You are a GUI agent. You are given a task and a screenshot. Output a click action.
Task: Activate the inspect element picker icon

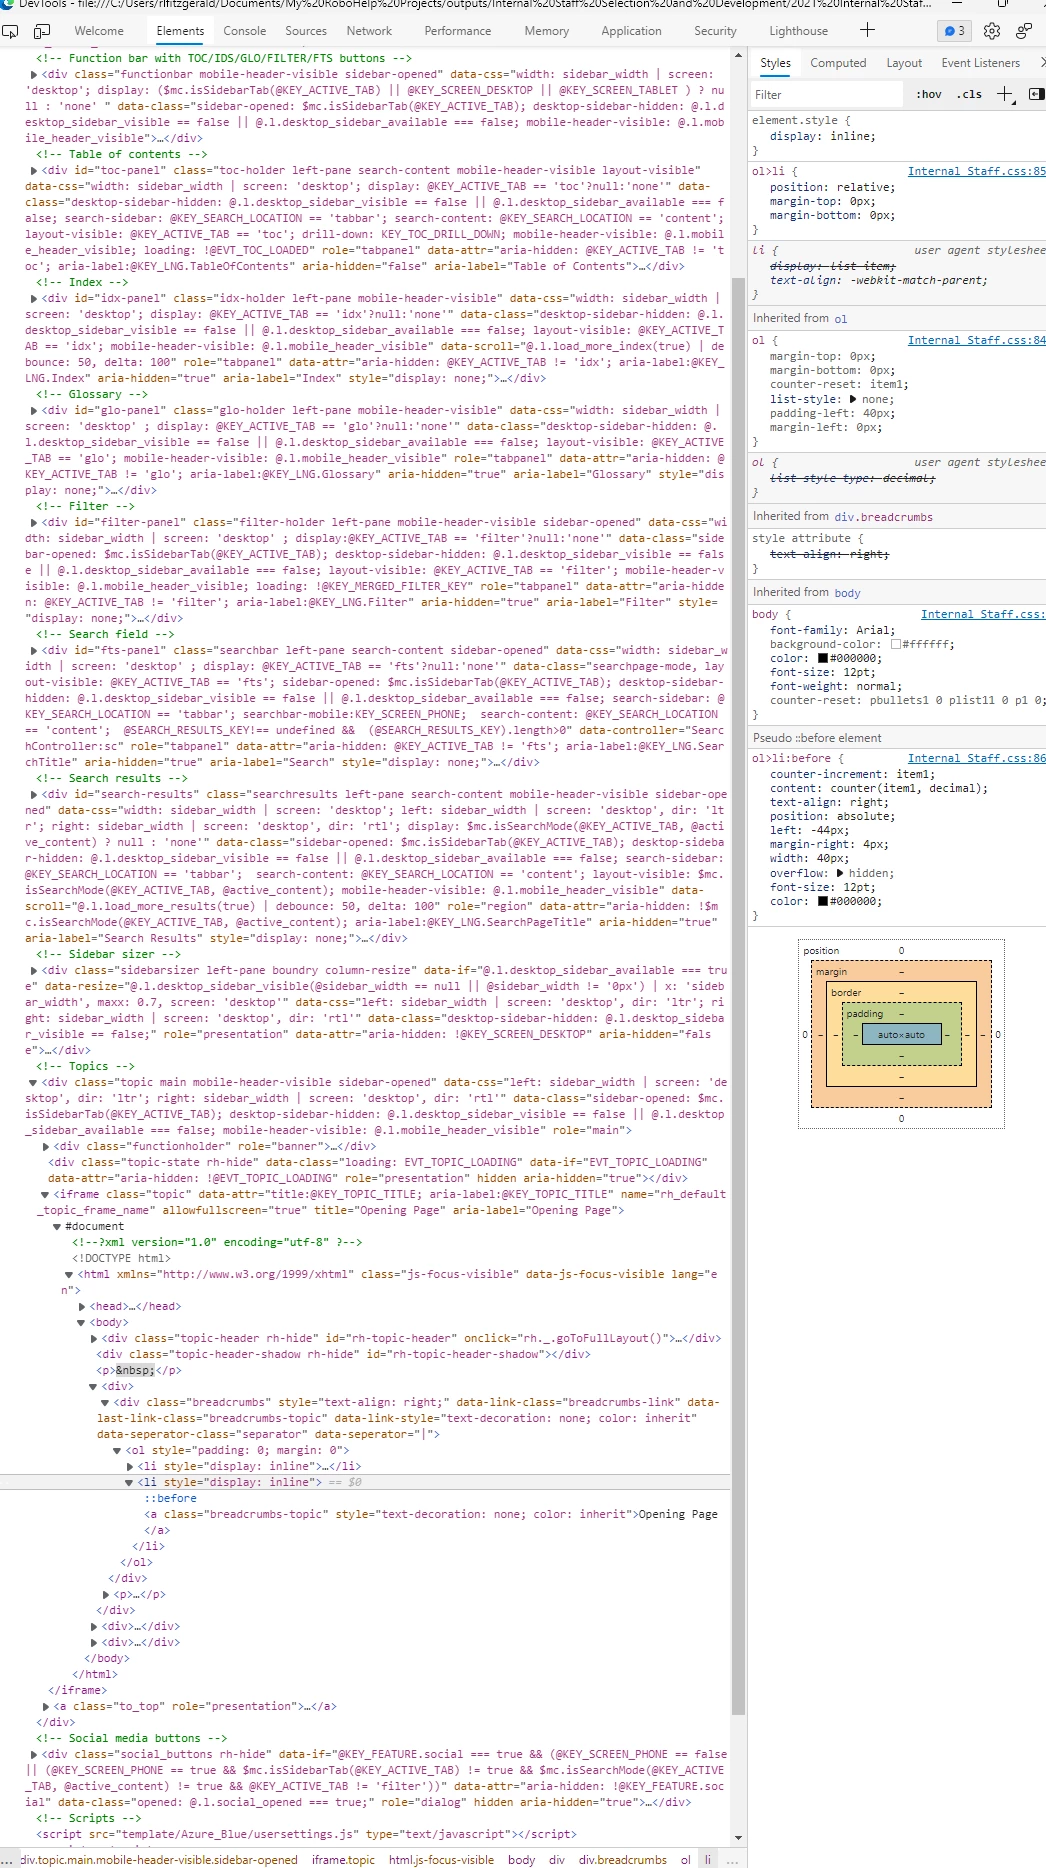pyautogui.click(x=10, y=31)
